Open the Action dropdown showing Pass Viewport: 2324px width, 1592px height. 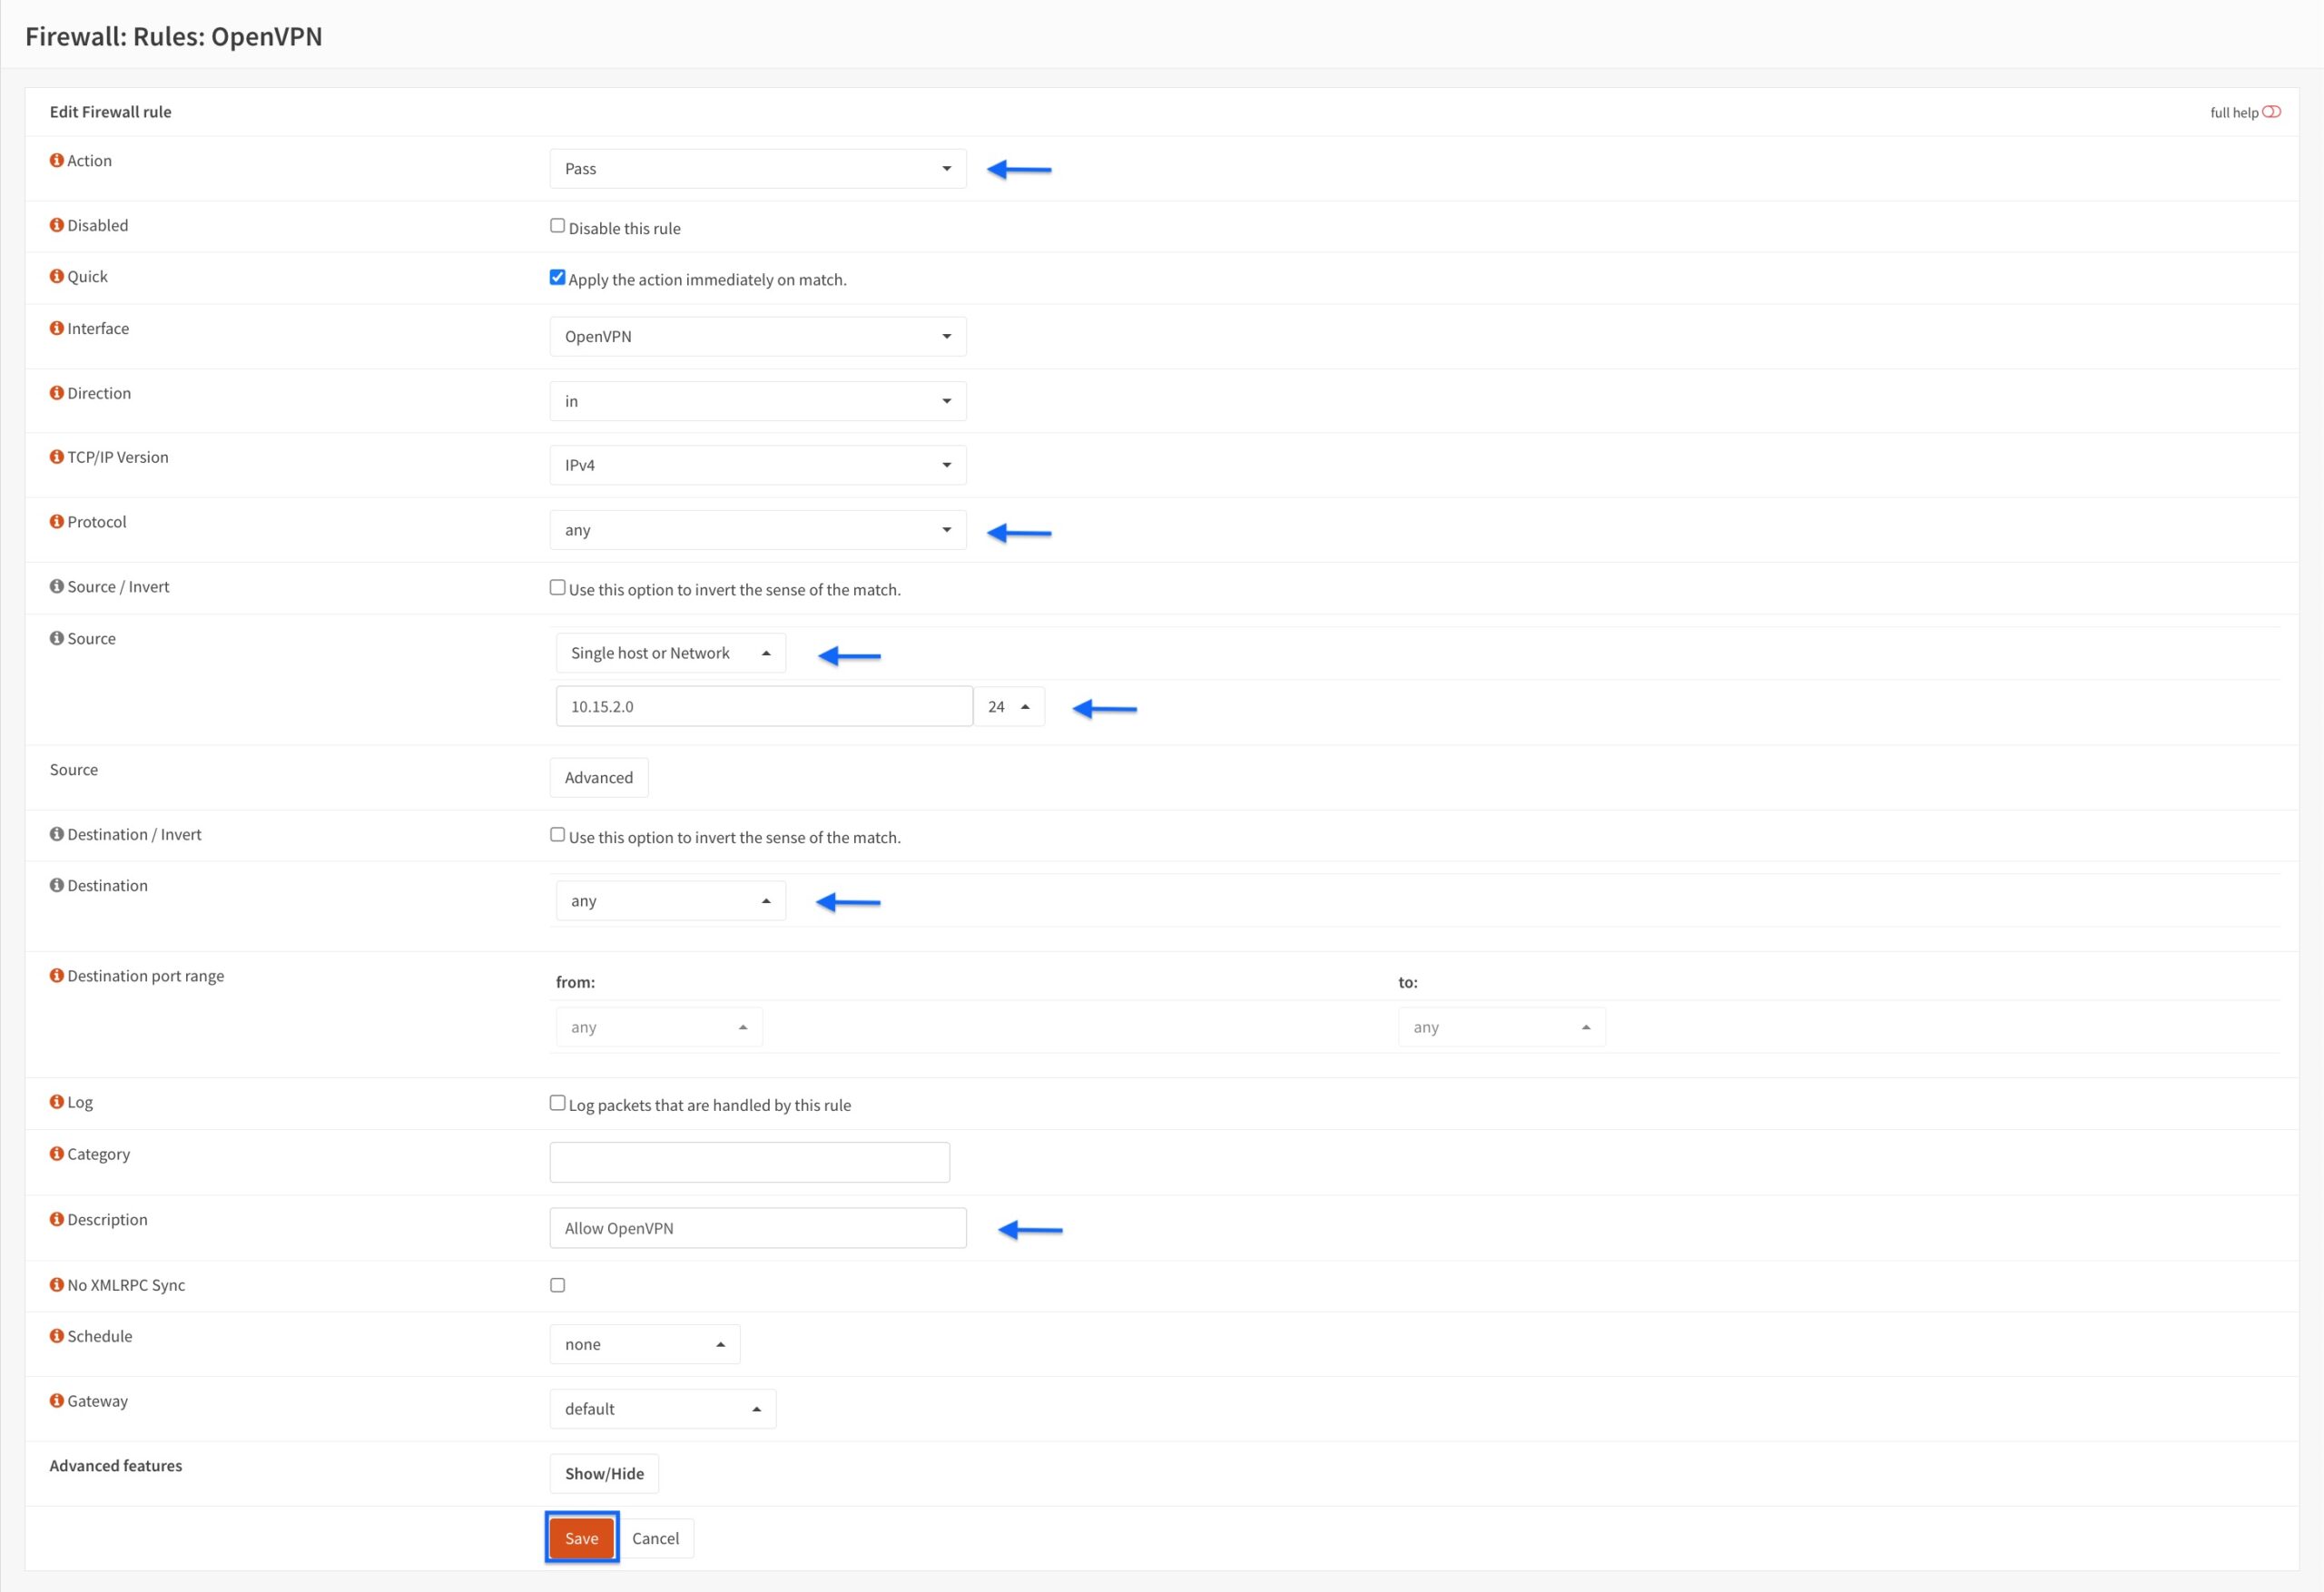(x=757, y=168)
